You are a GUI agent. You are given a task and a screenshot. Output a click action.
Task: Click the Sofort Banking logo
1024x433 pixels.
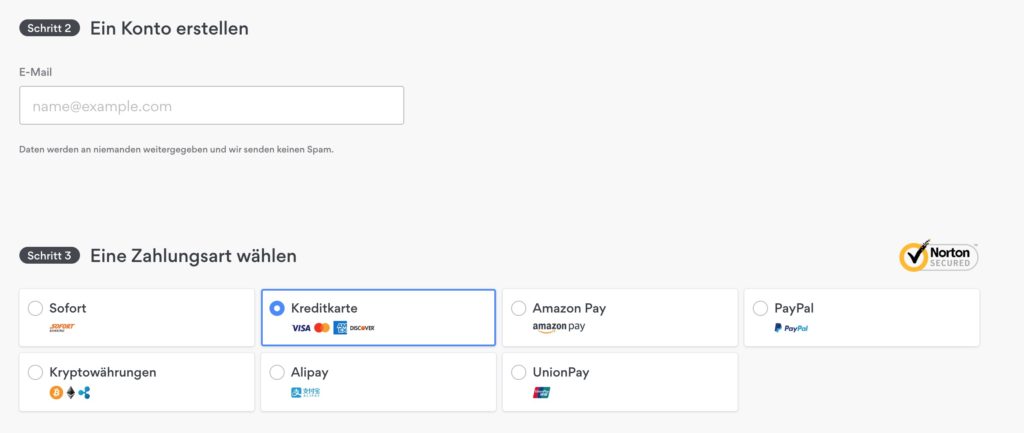(62, 328)
